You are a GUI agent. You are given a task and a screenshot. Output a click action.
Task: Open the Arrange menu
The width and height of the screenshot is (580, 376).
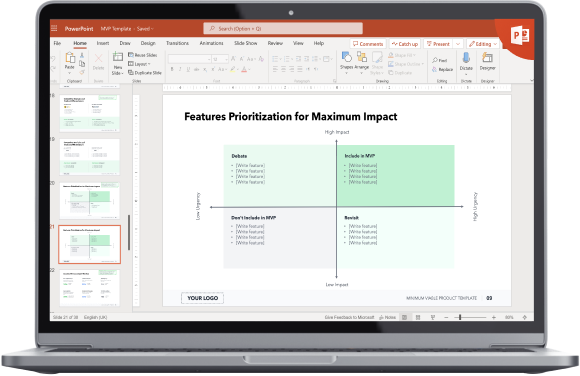click(x=362, y=62)
